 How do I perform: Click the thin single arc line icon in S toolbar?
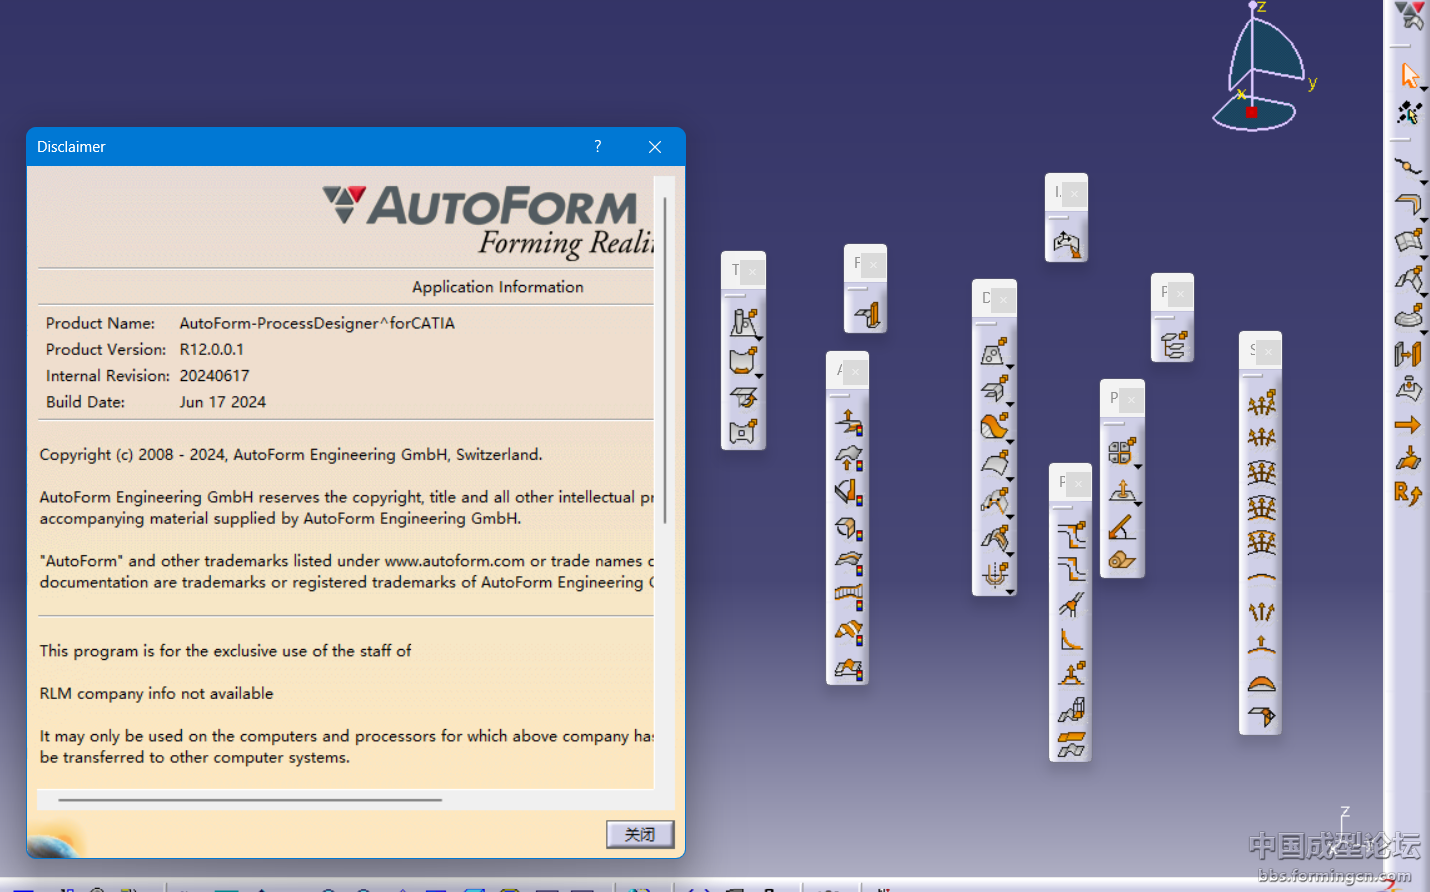coord(1262,577)
